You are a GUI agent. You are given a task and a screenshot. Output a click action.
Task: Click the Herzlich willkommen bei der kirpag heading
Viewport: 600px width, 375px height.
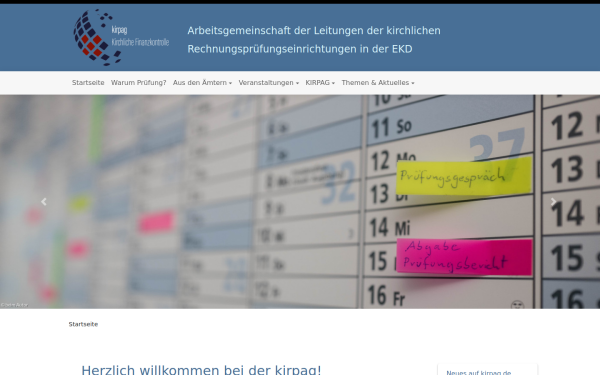click(201, 370)
